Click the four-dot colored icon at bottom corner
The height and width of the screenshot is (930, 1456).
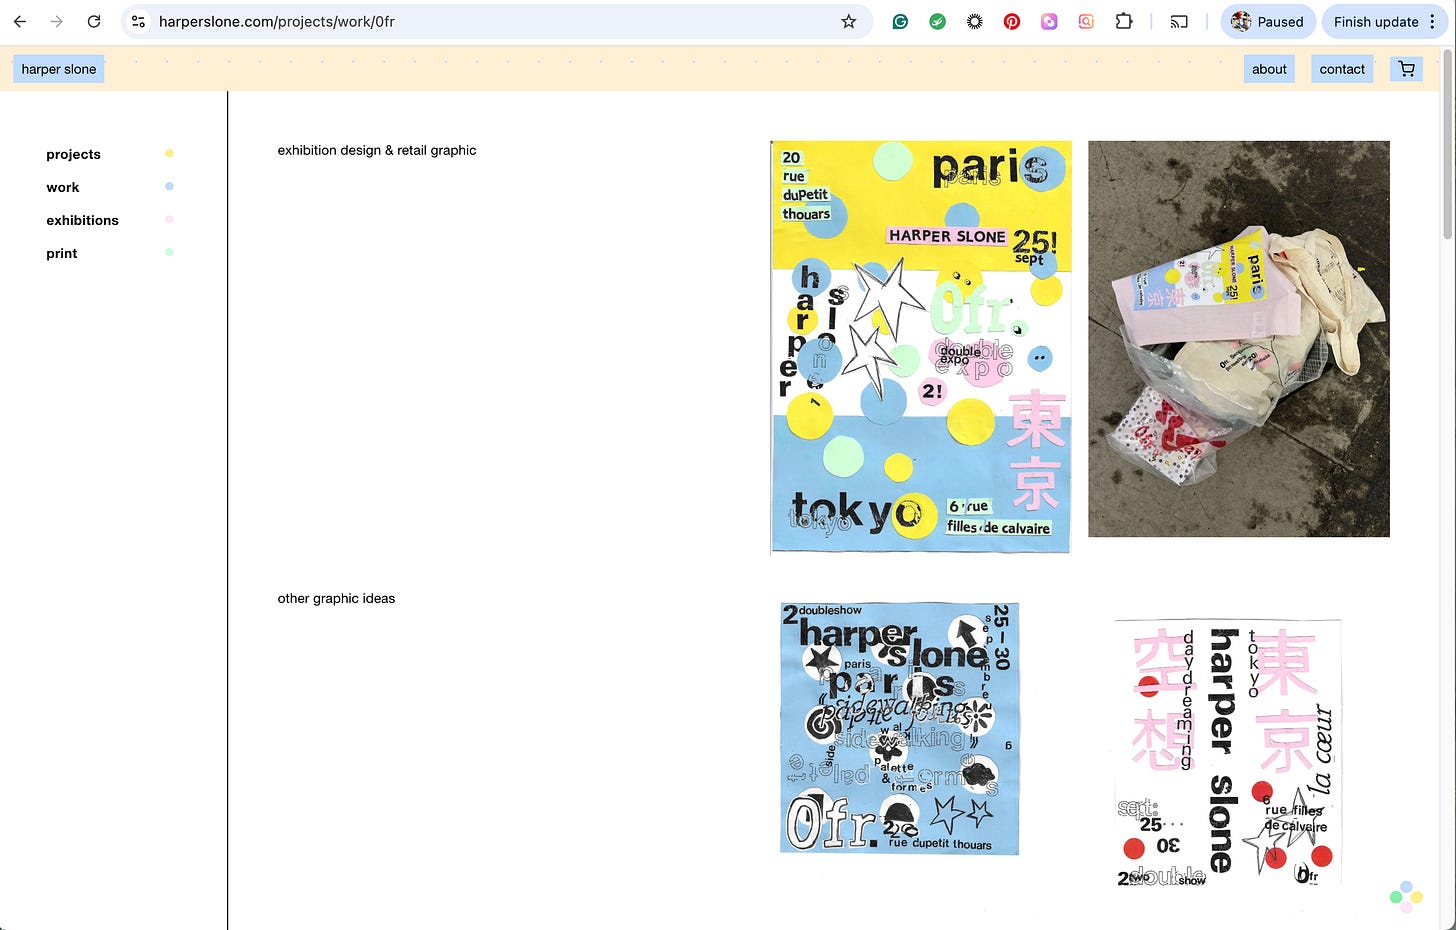coord(1406,897)
